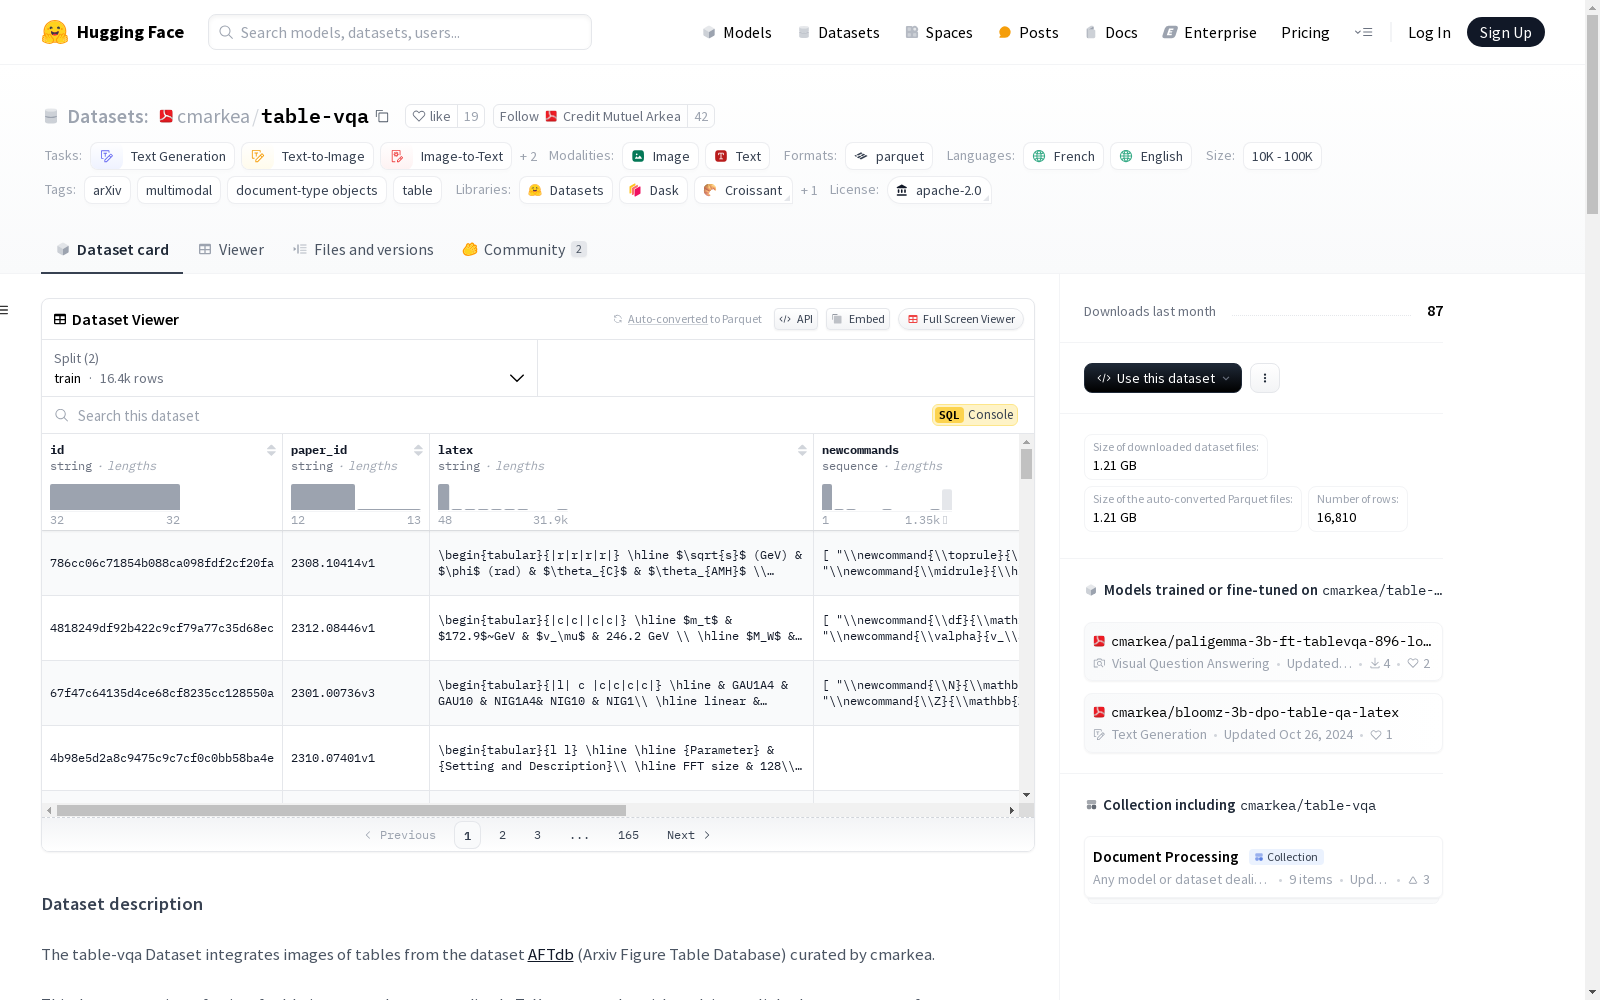Sort the paper_id column
The height and width of the screenshot is (1000, 1600).
[418, 450]
